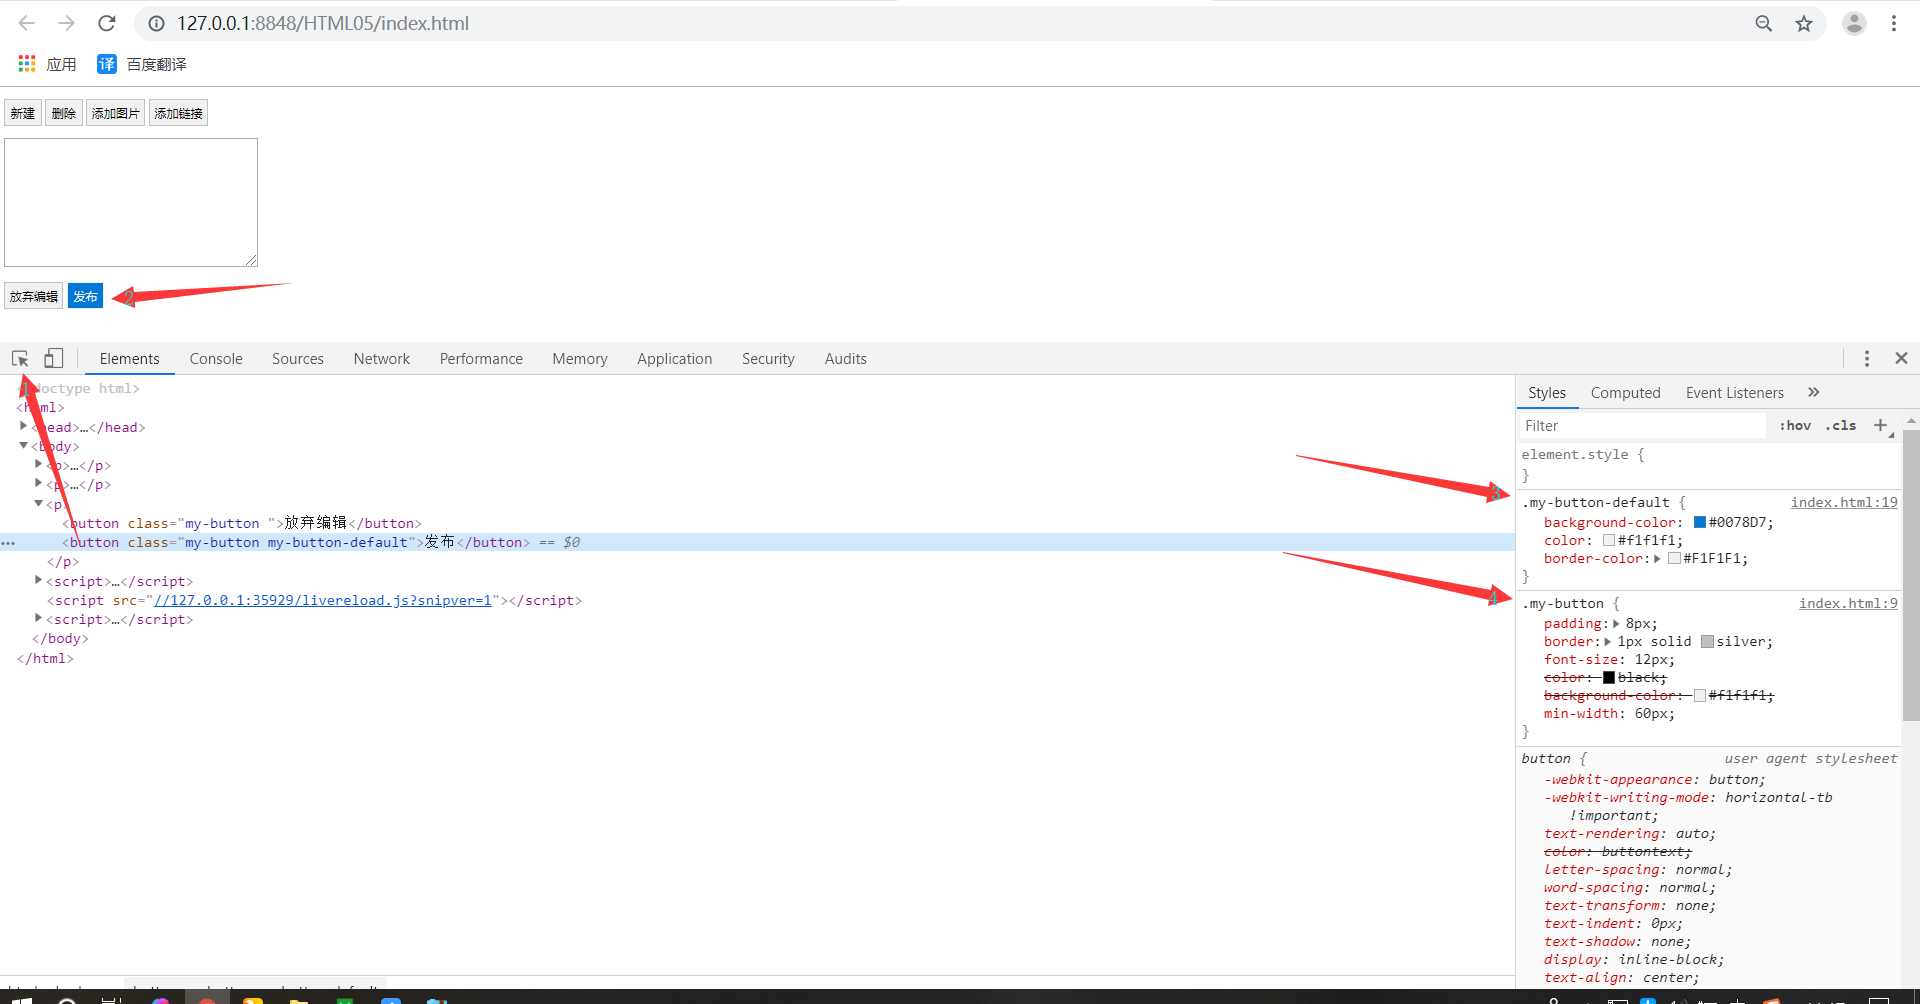Click the black color swatch
This screenshot has height=1004, width=1920.
click(x=1609, y=677)
